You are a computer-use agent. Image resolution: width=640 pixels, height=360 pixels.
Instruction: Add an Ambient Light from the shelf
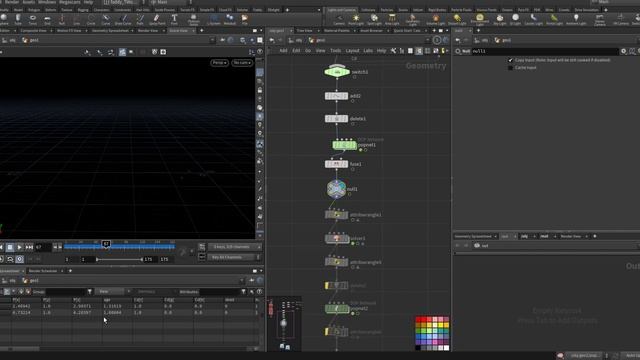tap(576, 19)
